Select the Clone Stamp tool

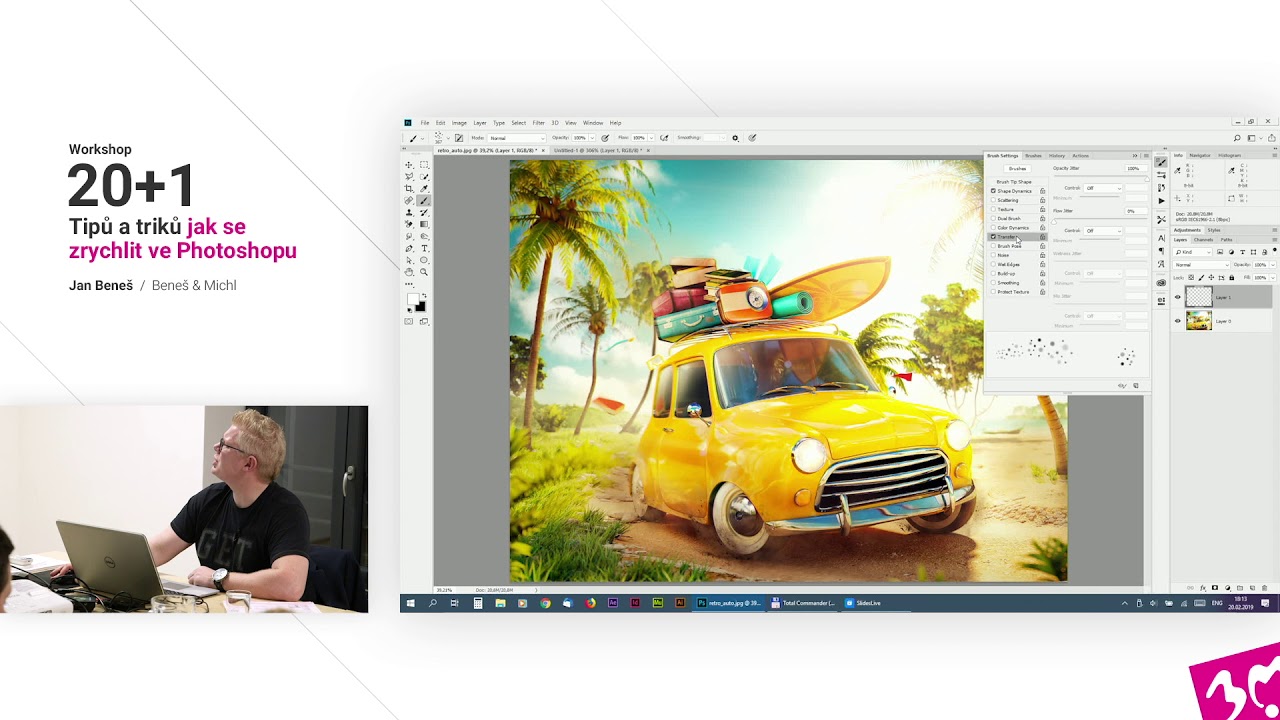(409, 213)
